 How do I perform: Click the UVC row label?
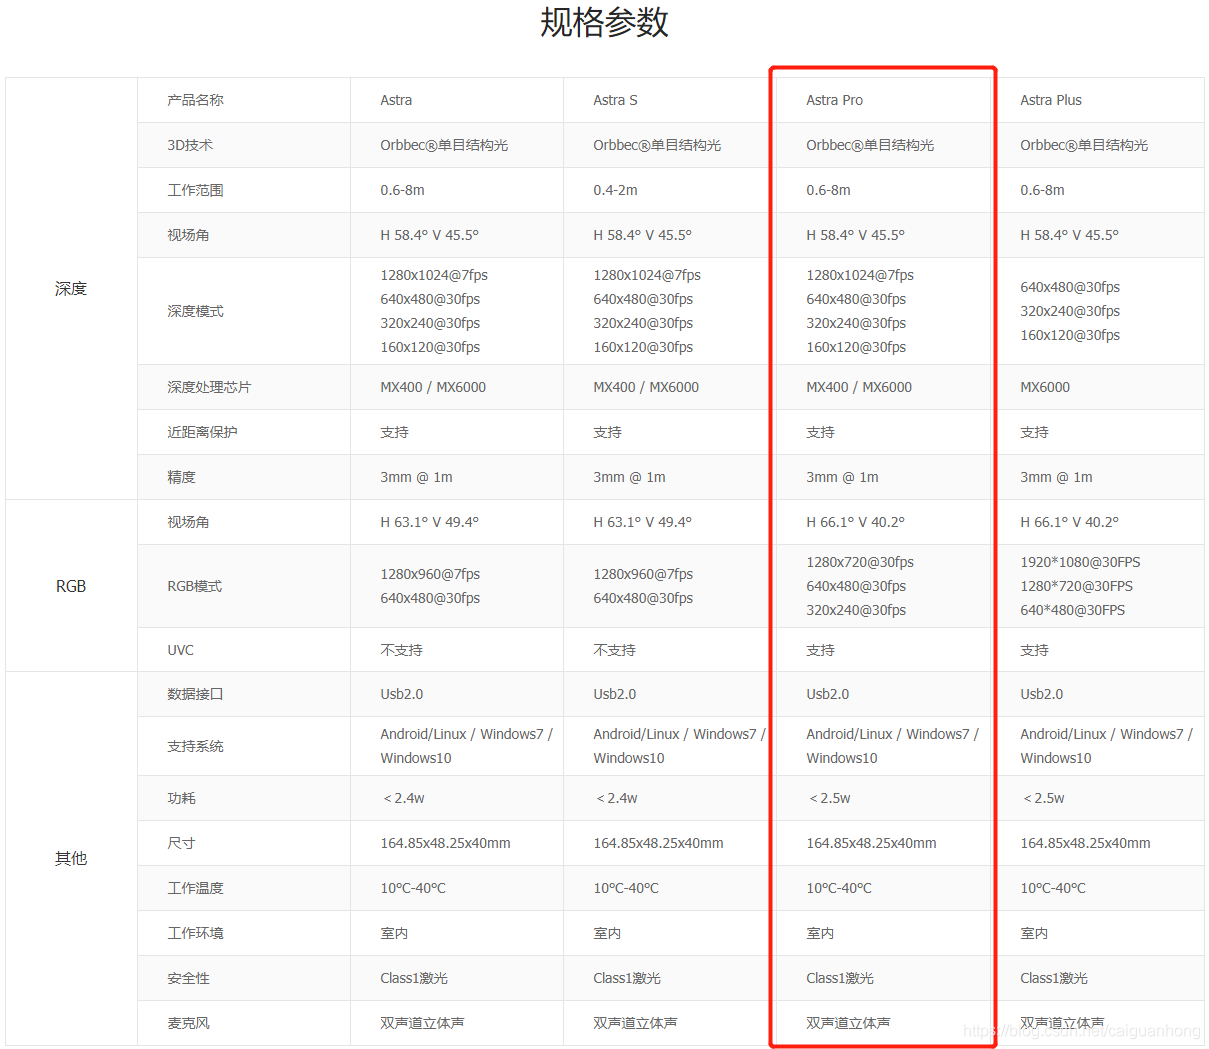[x=180, y=650]
